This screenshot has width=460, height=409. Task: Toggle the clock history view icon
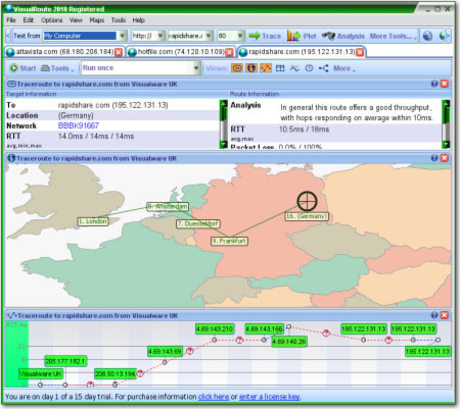pos(309,68)
